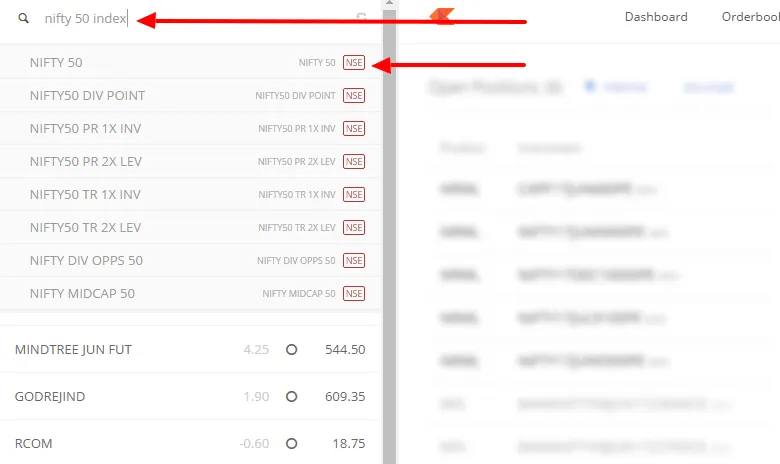
Task: Choose NIFTY50 PR 2X LEV suggestion
Action: [191, 161]
